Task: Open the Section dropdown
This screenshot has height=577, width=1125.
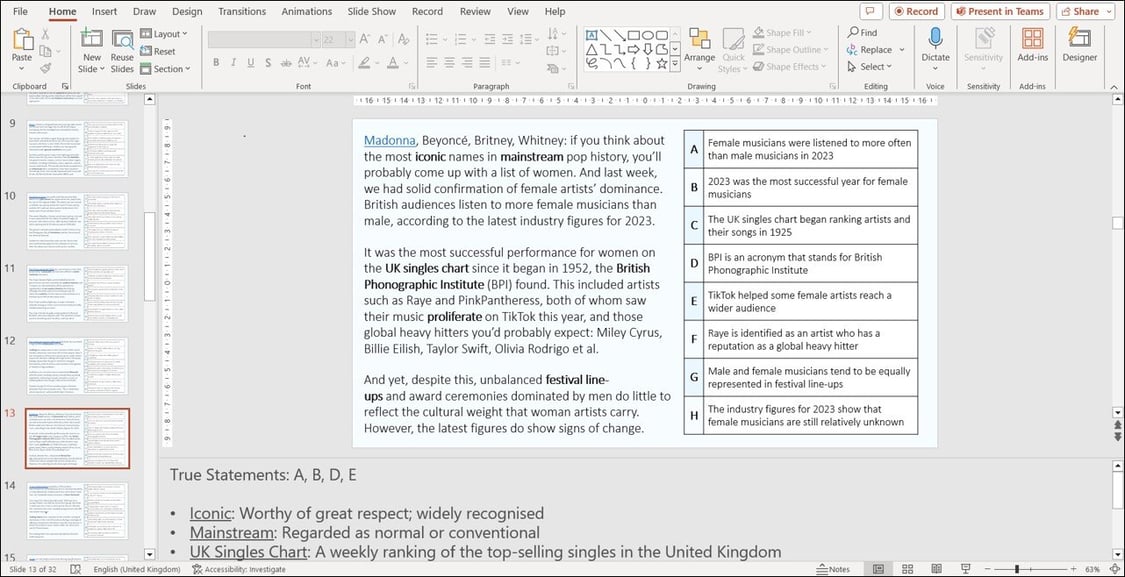Action: 166,68
